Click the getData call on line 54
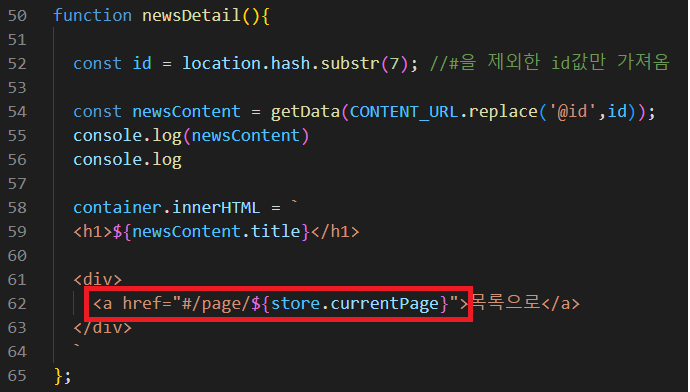The height and width of the screenshot is (392, 690). pyautogui.click(x=305, y=112)
